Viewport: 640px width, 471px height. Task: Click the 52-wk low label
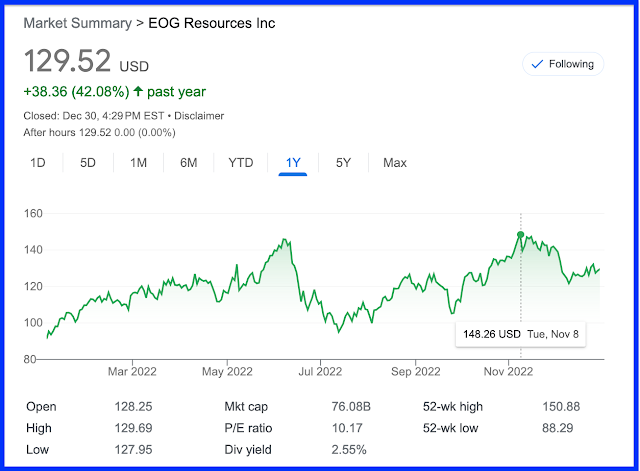tap(450, 428)
